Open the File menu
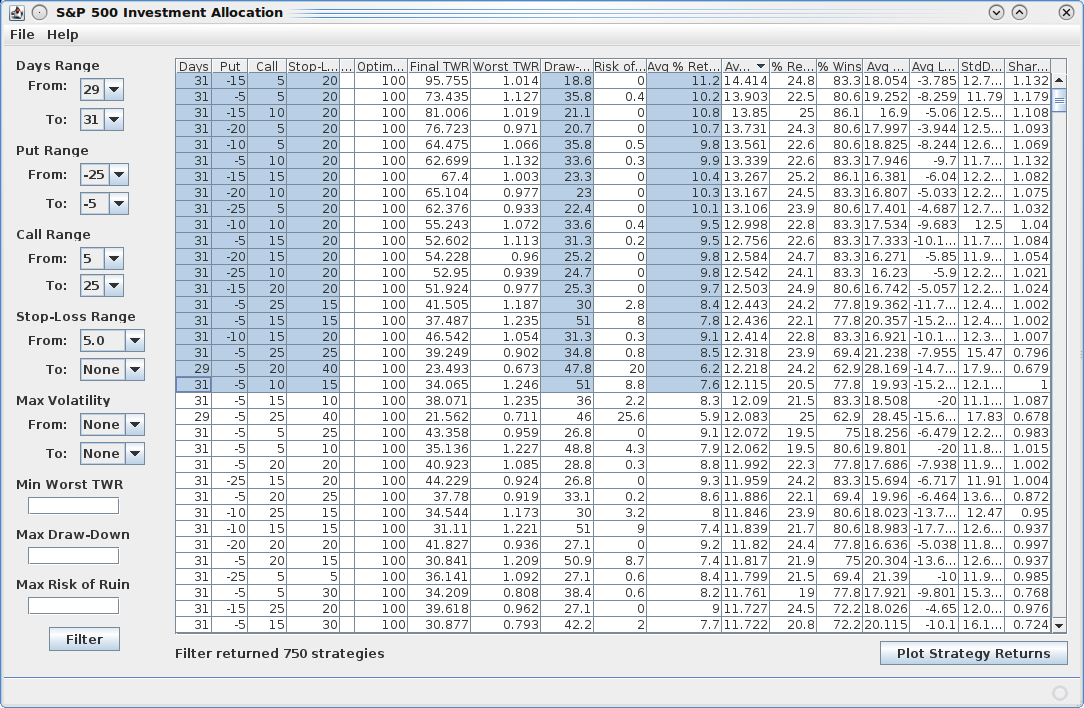This screenshot has height=708, width=1084. coord(22,35)
